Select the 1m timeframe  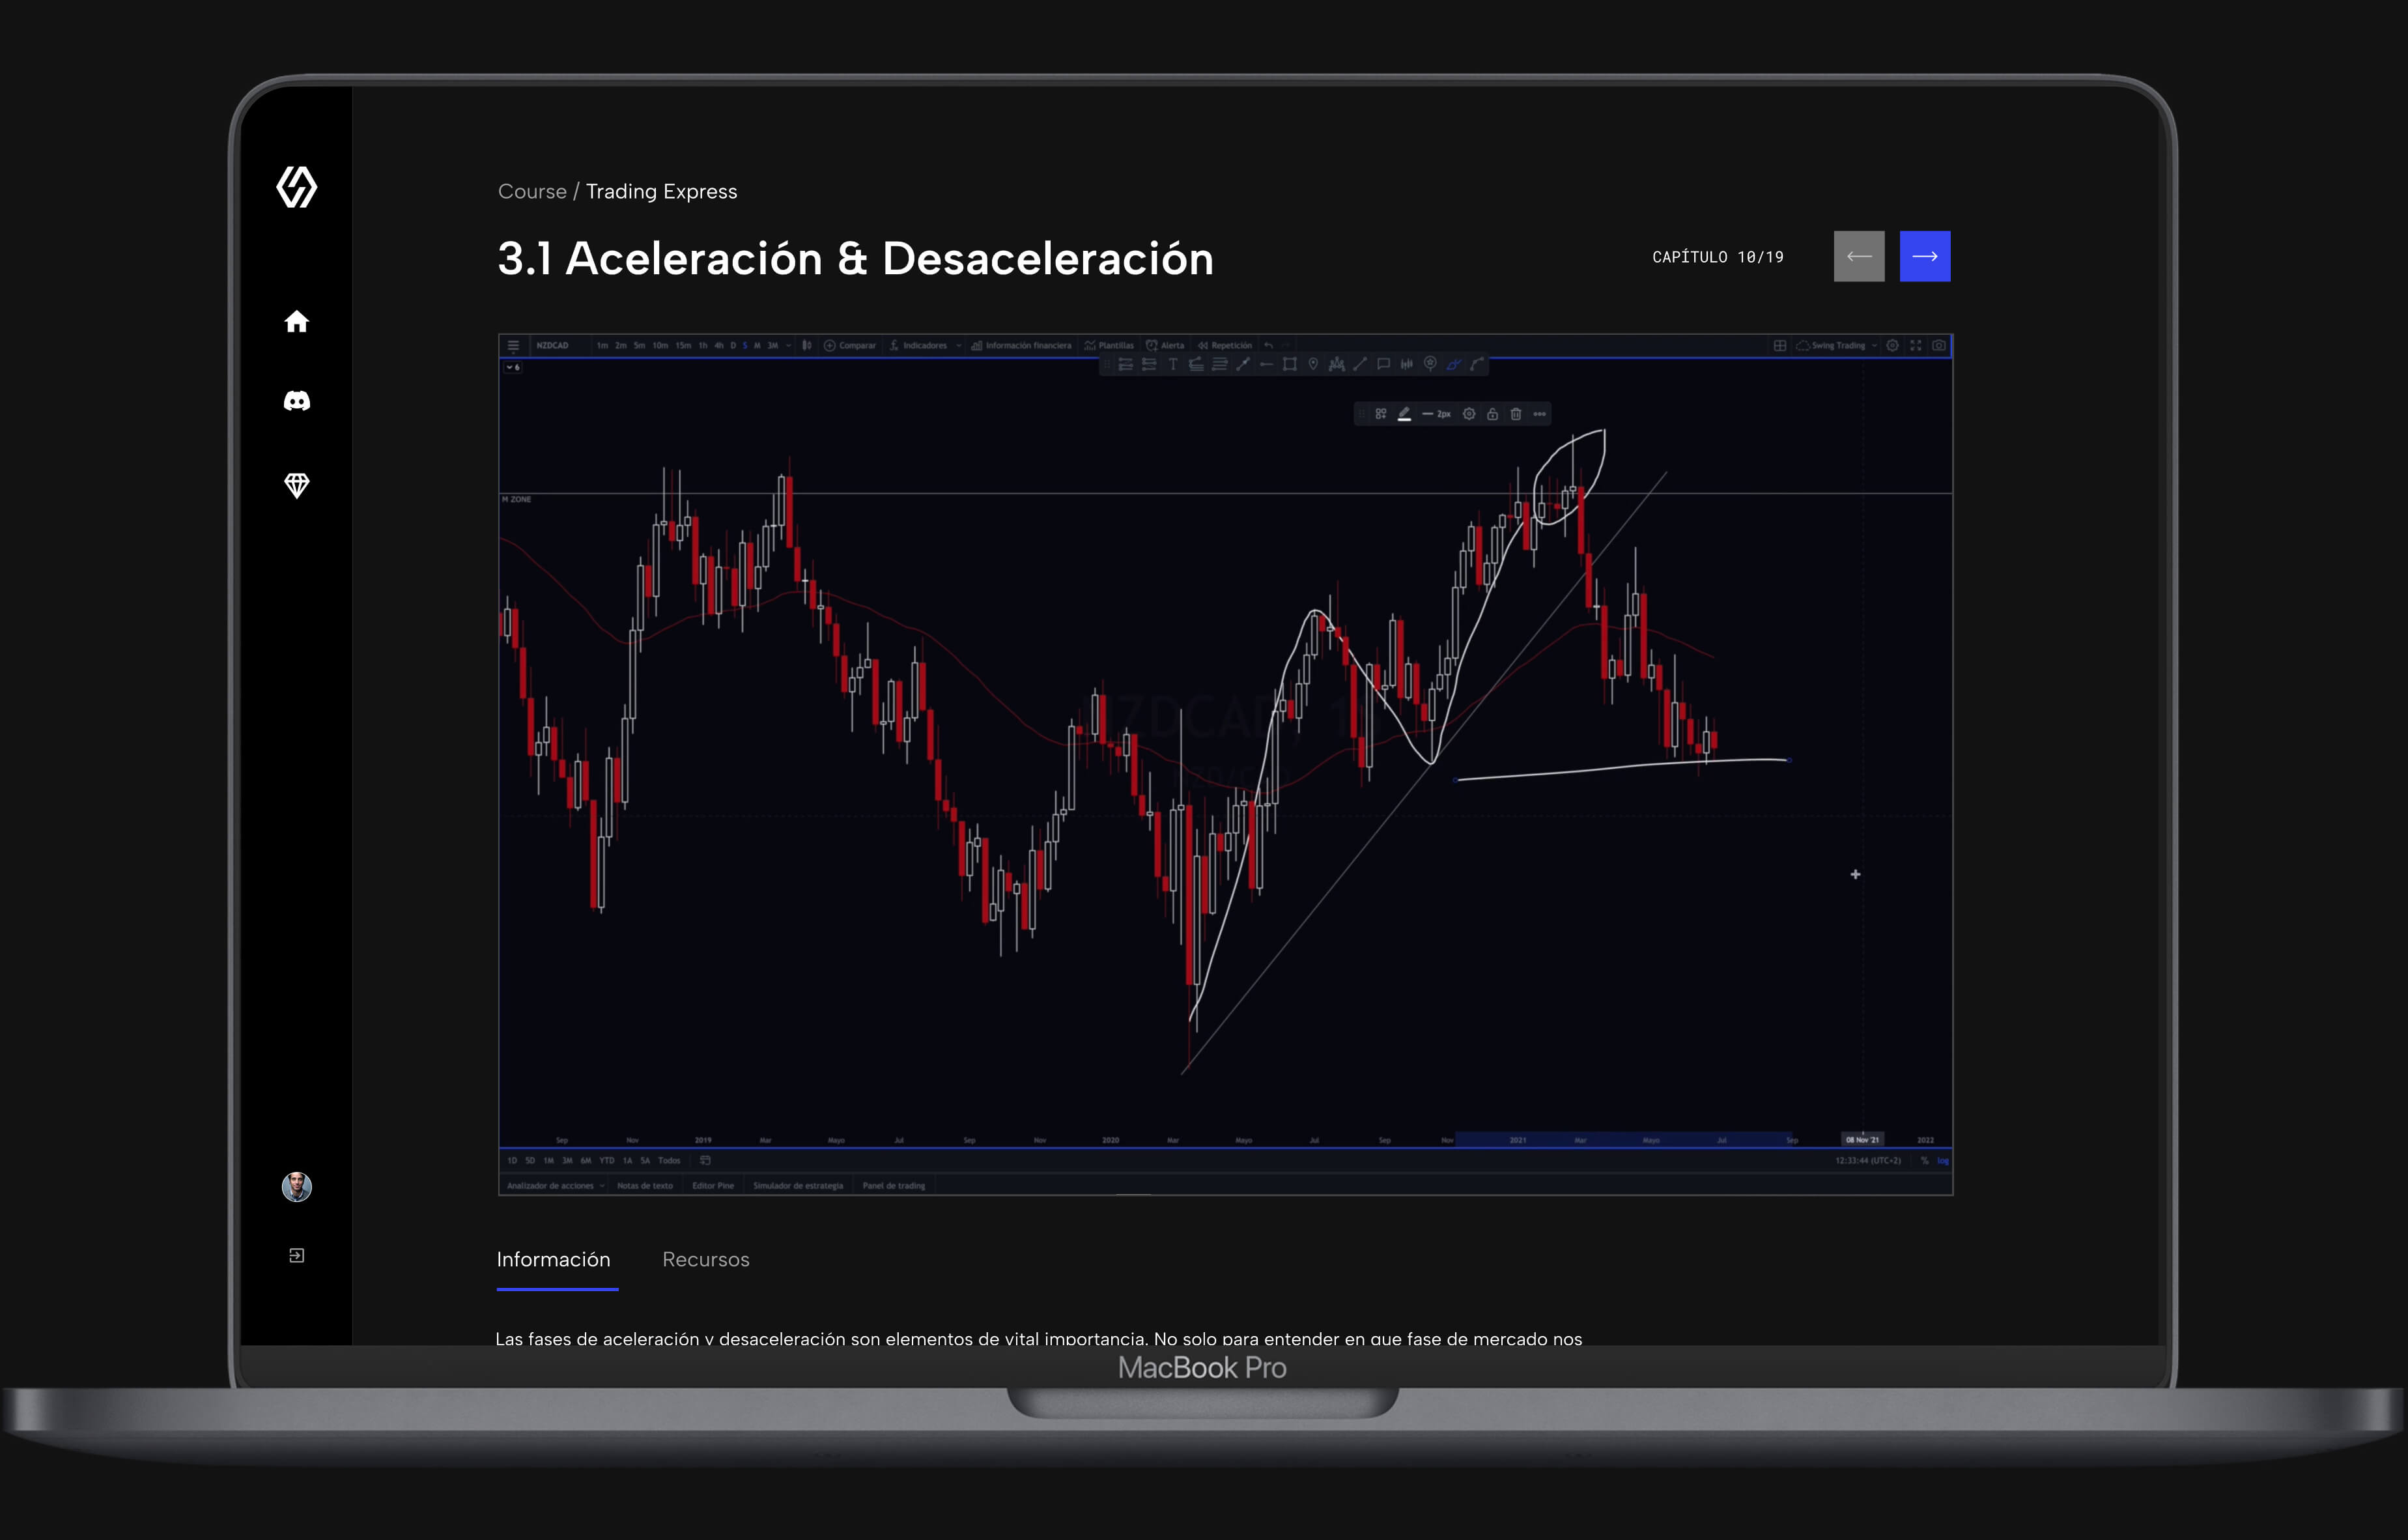(603, 346)
